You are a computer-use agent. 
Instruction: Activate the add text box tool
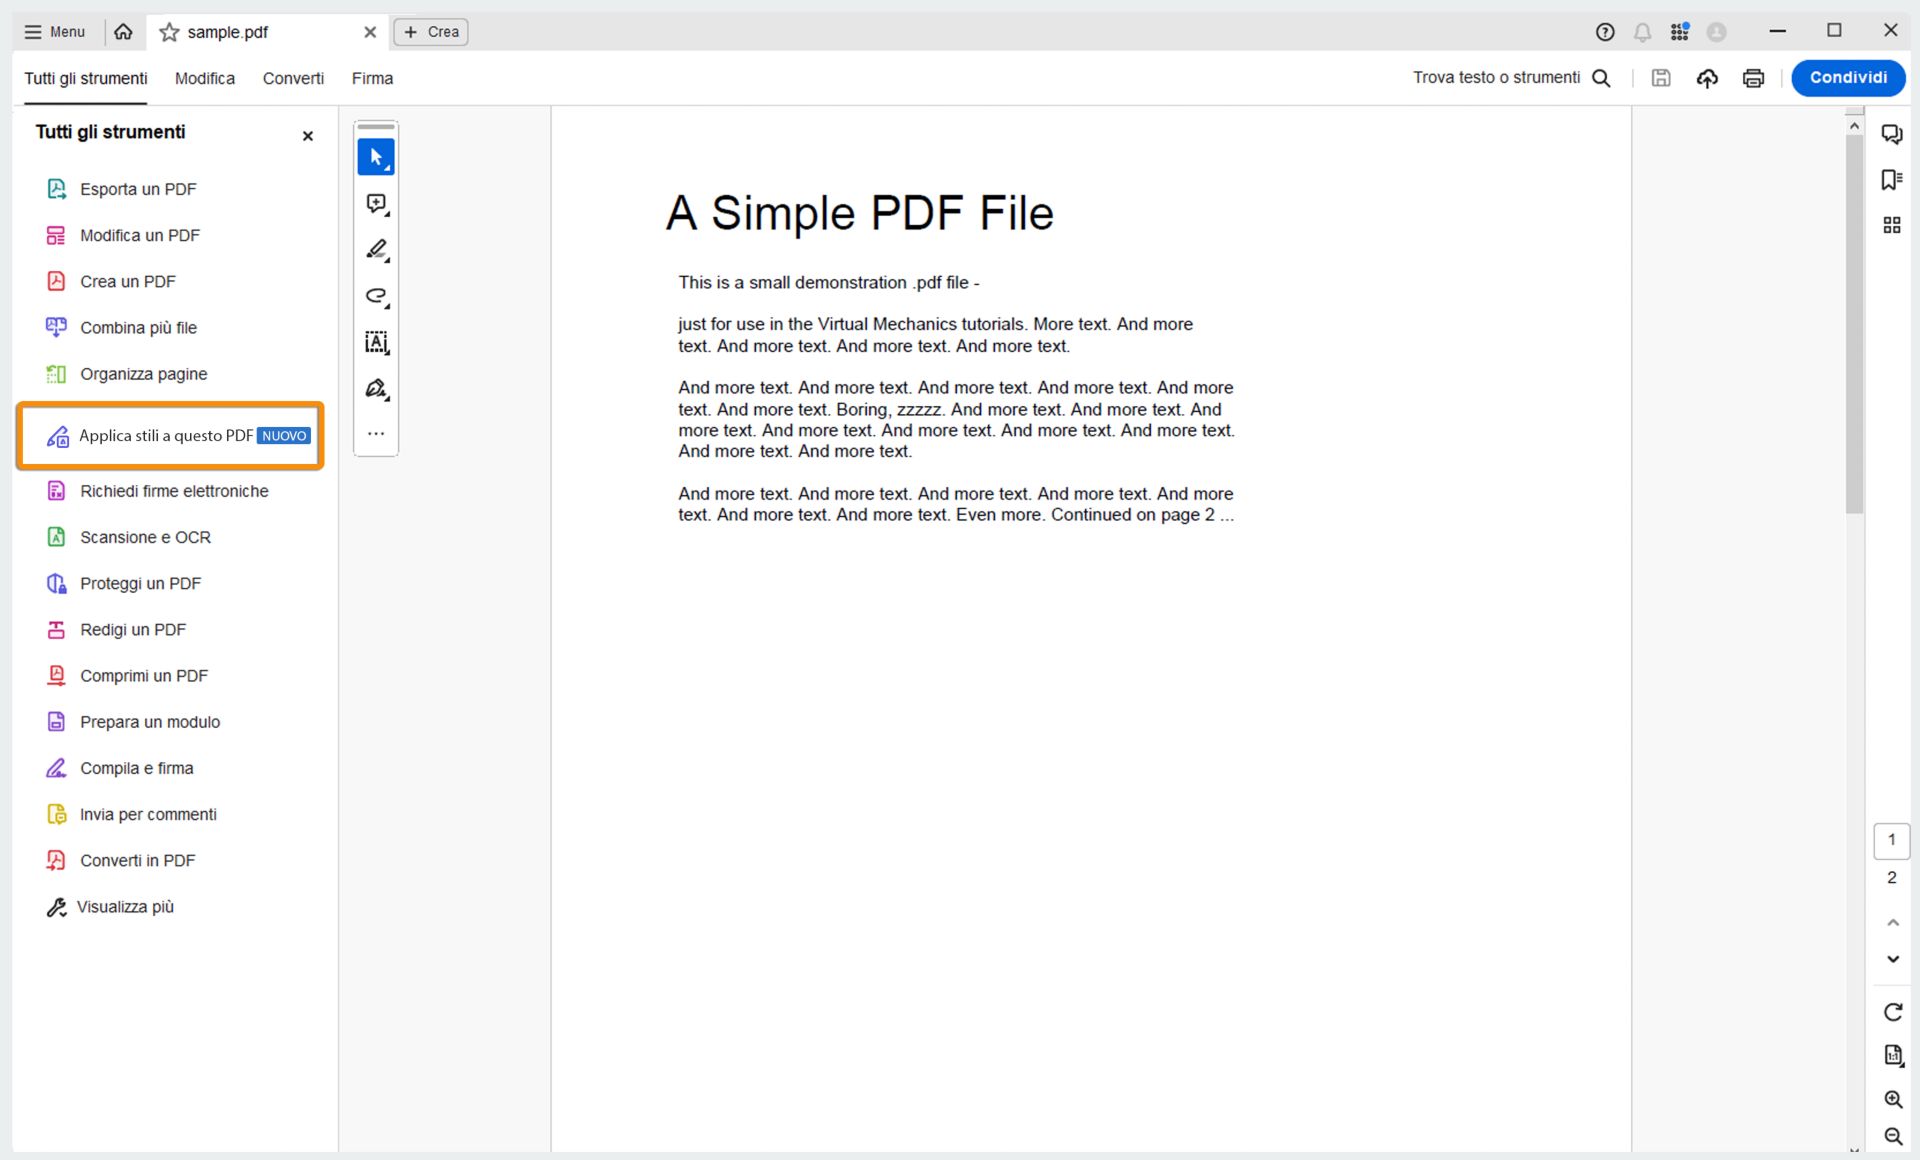click(x=376, y=343)
